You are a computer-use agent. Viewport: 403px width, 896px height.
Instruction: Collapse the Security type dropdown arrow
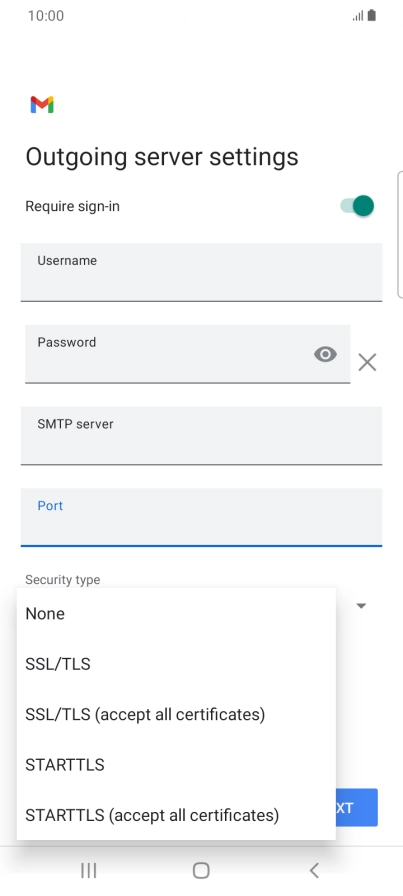pos(361,606)
